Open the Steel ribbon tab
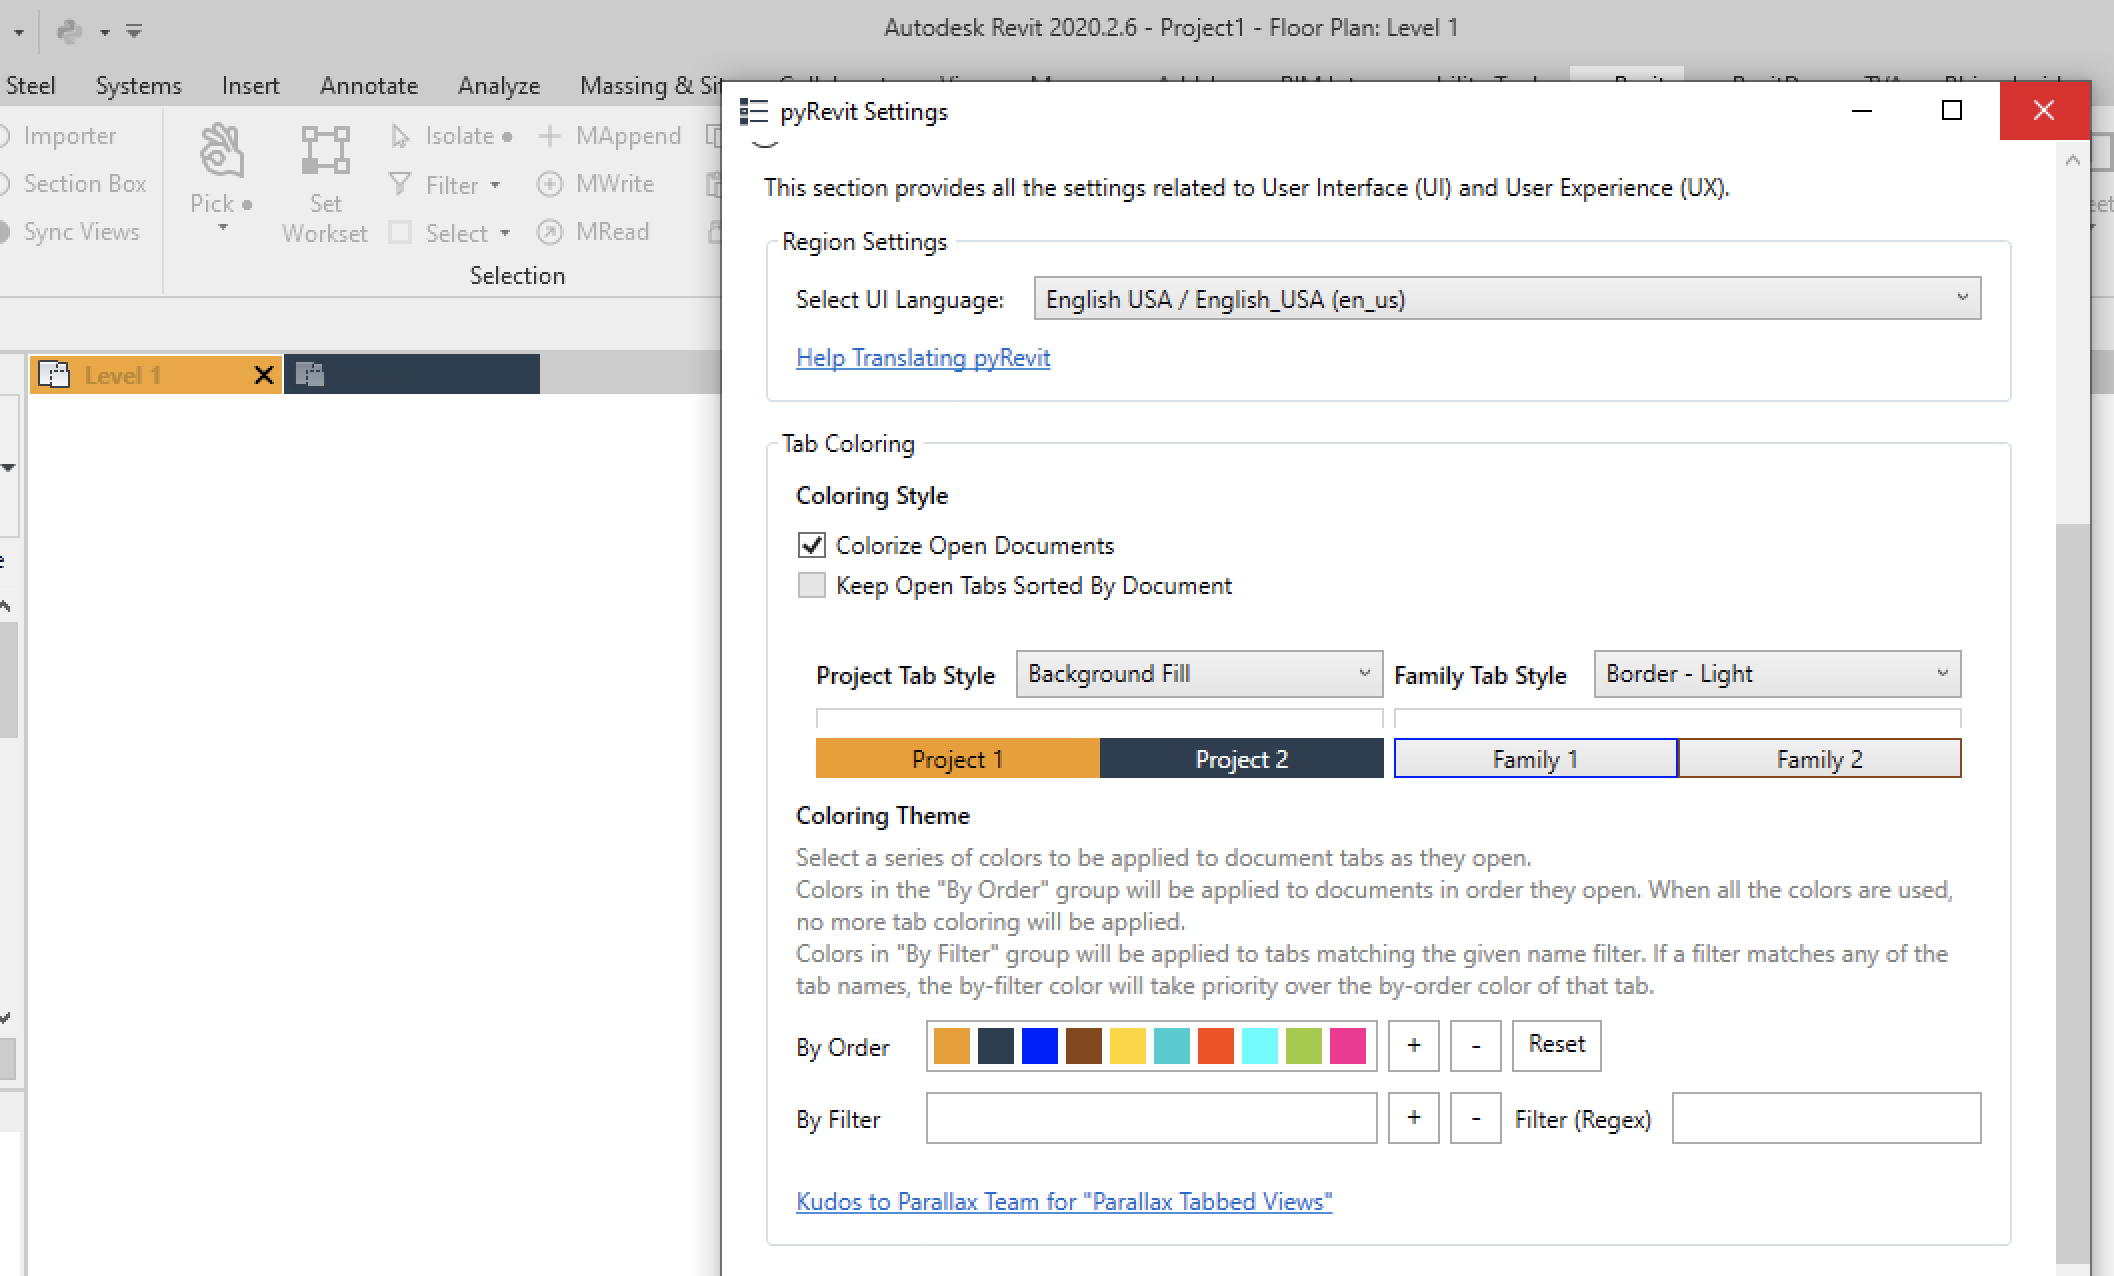 click(x=31, y=86)
